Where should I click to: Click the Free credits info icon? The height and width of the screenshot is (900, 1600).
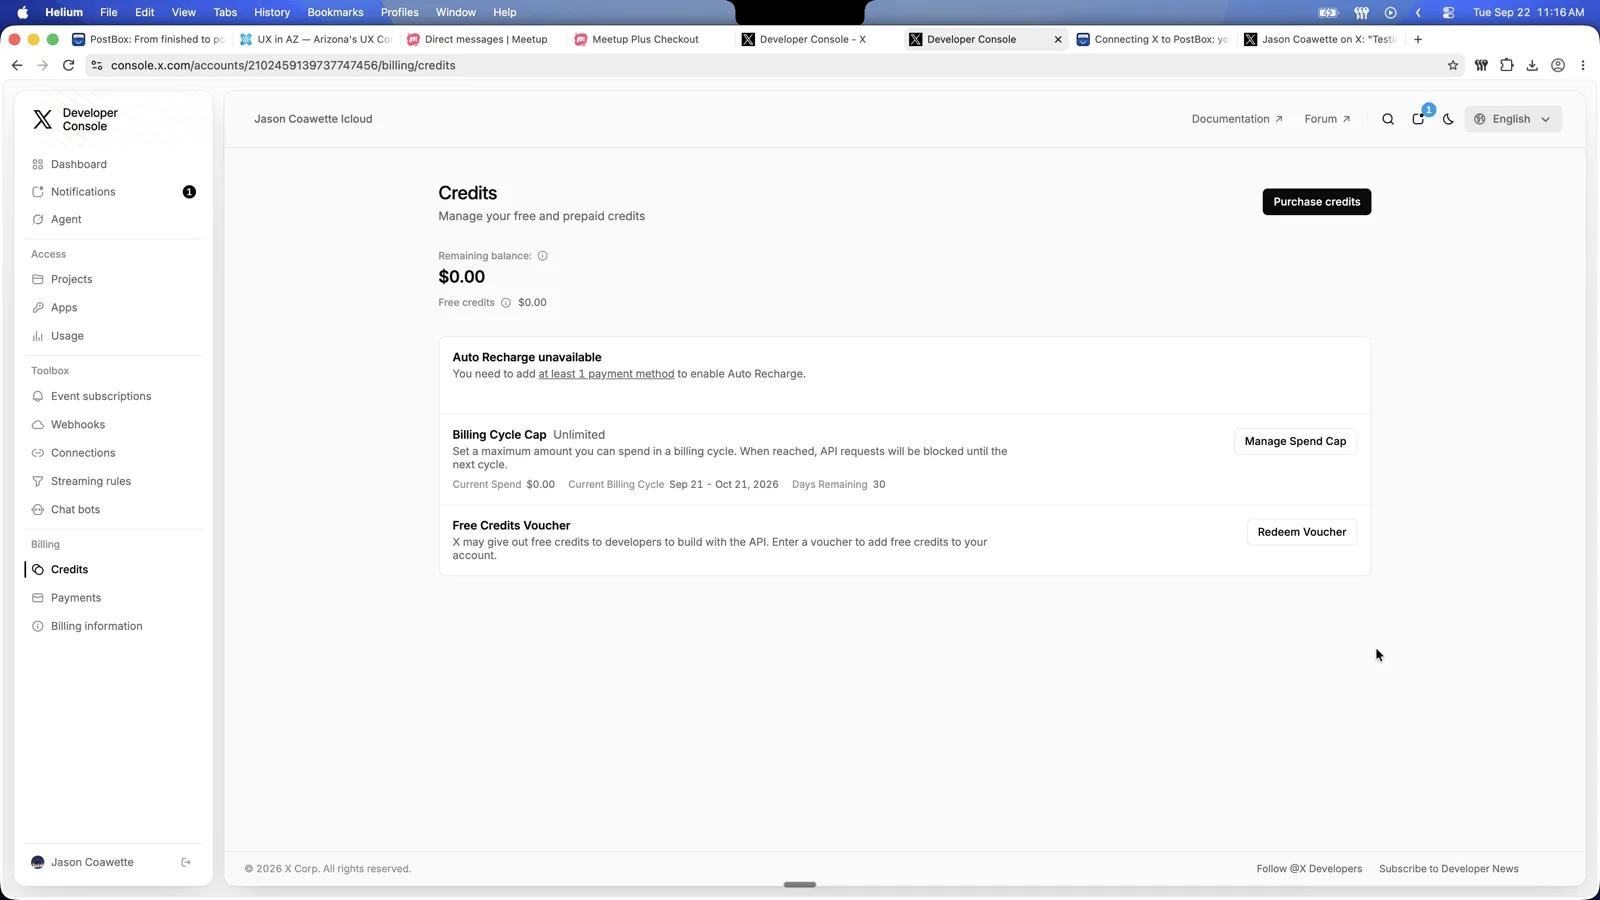click(506, 303)
